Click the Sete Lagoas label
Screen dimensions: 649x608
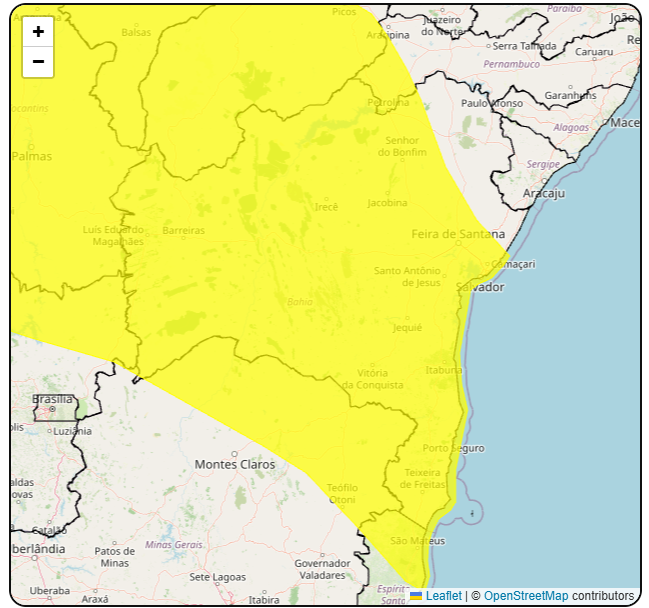pyautogui.click(x=217, y=577)
